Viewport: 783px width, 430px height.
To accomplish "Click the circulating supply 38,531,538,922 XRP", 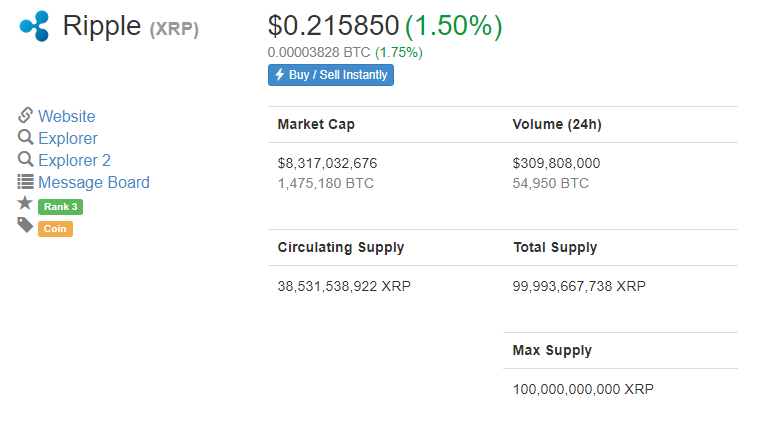I will [x=344, y=286].
